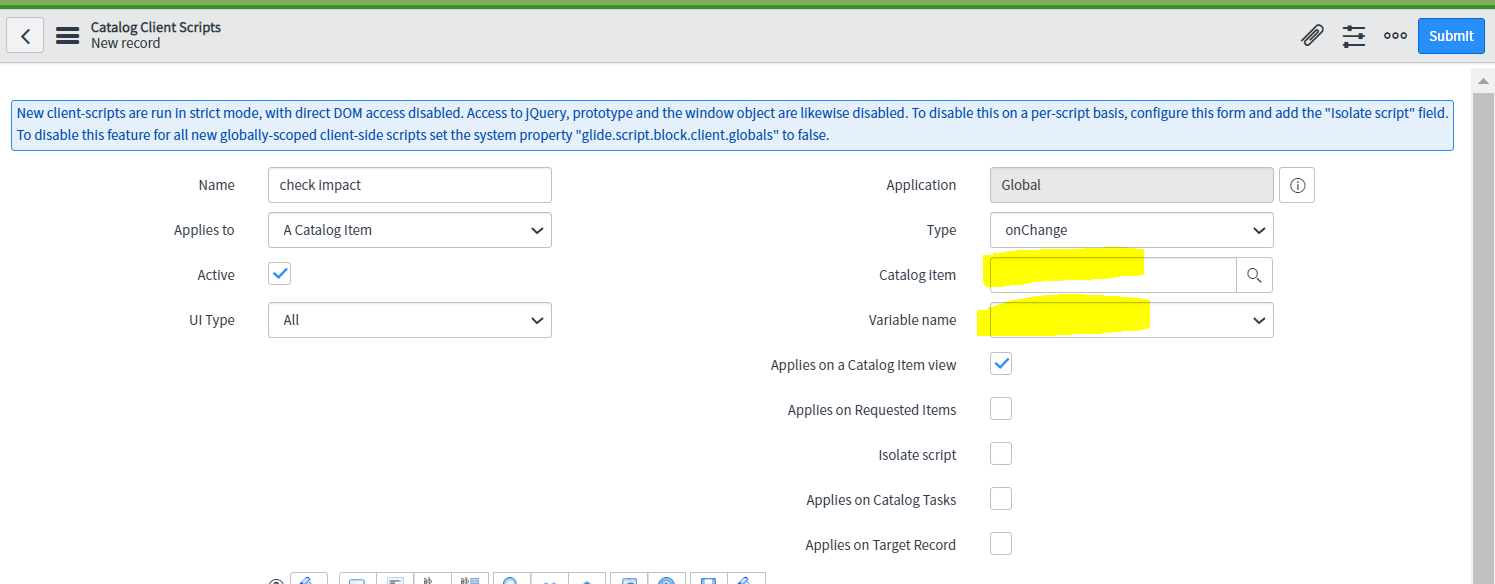Click the info icon beside Application field
The width and height of the screenshot is (1495, 584).
(1297, 185)
